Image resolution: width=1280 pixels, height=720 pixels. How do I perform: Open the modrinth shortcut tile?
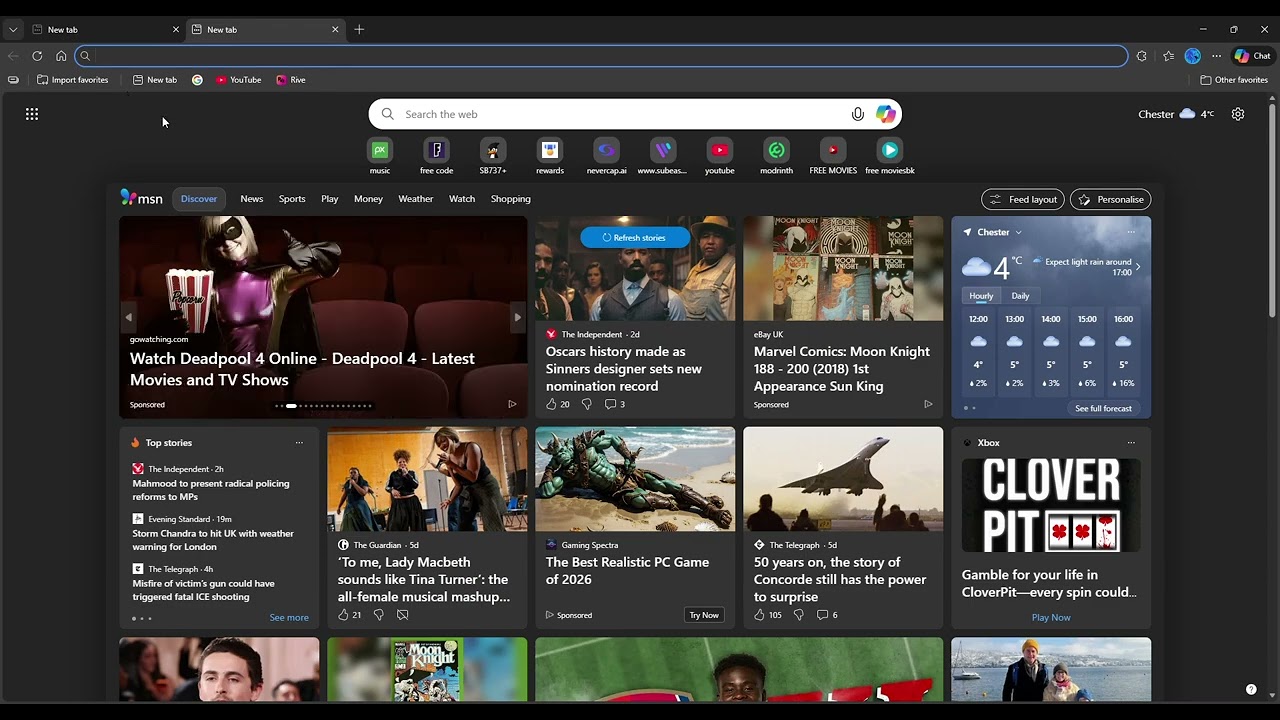tap(776, 150)
